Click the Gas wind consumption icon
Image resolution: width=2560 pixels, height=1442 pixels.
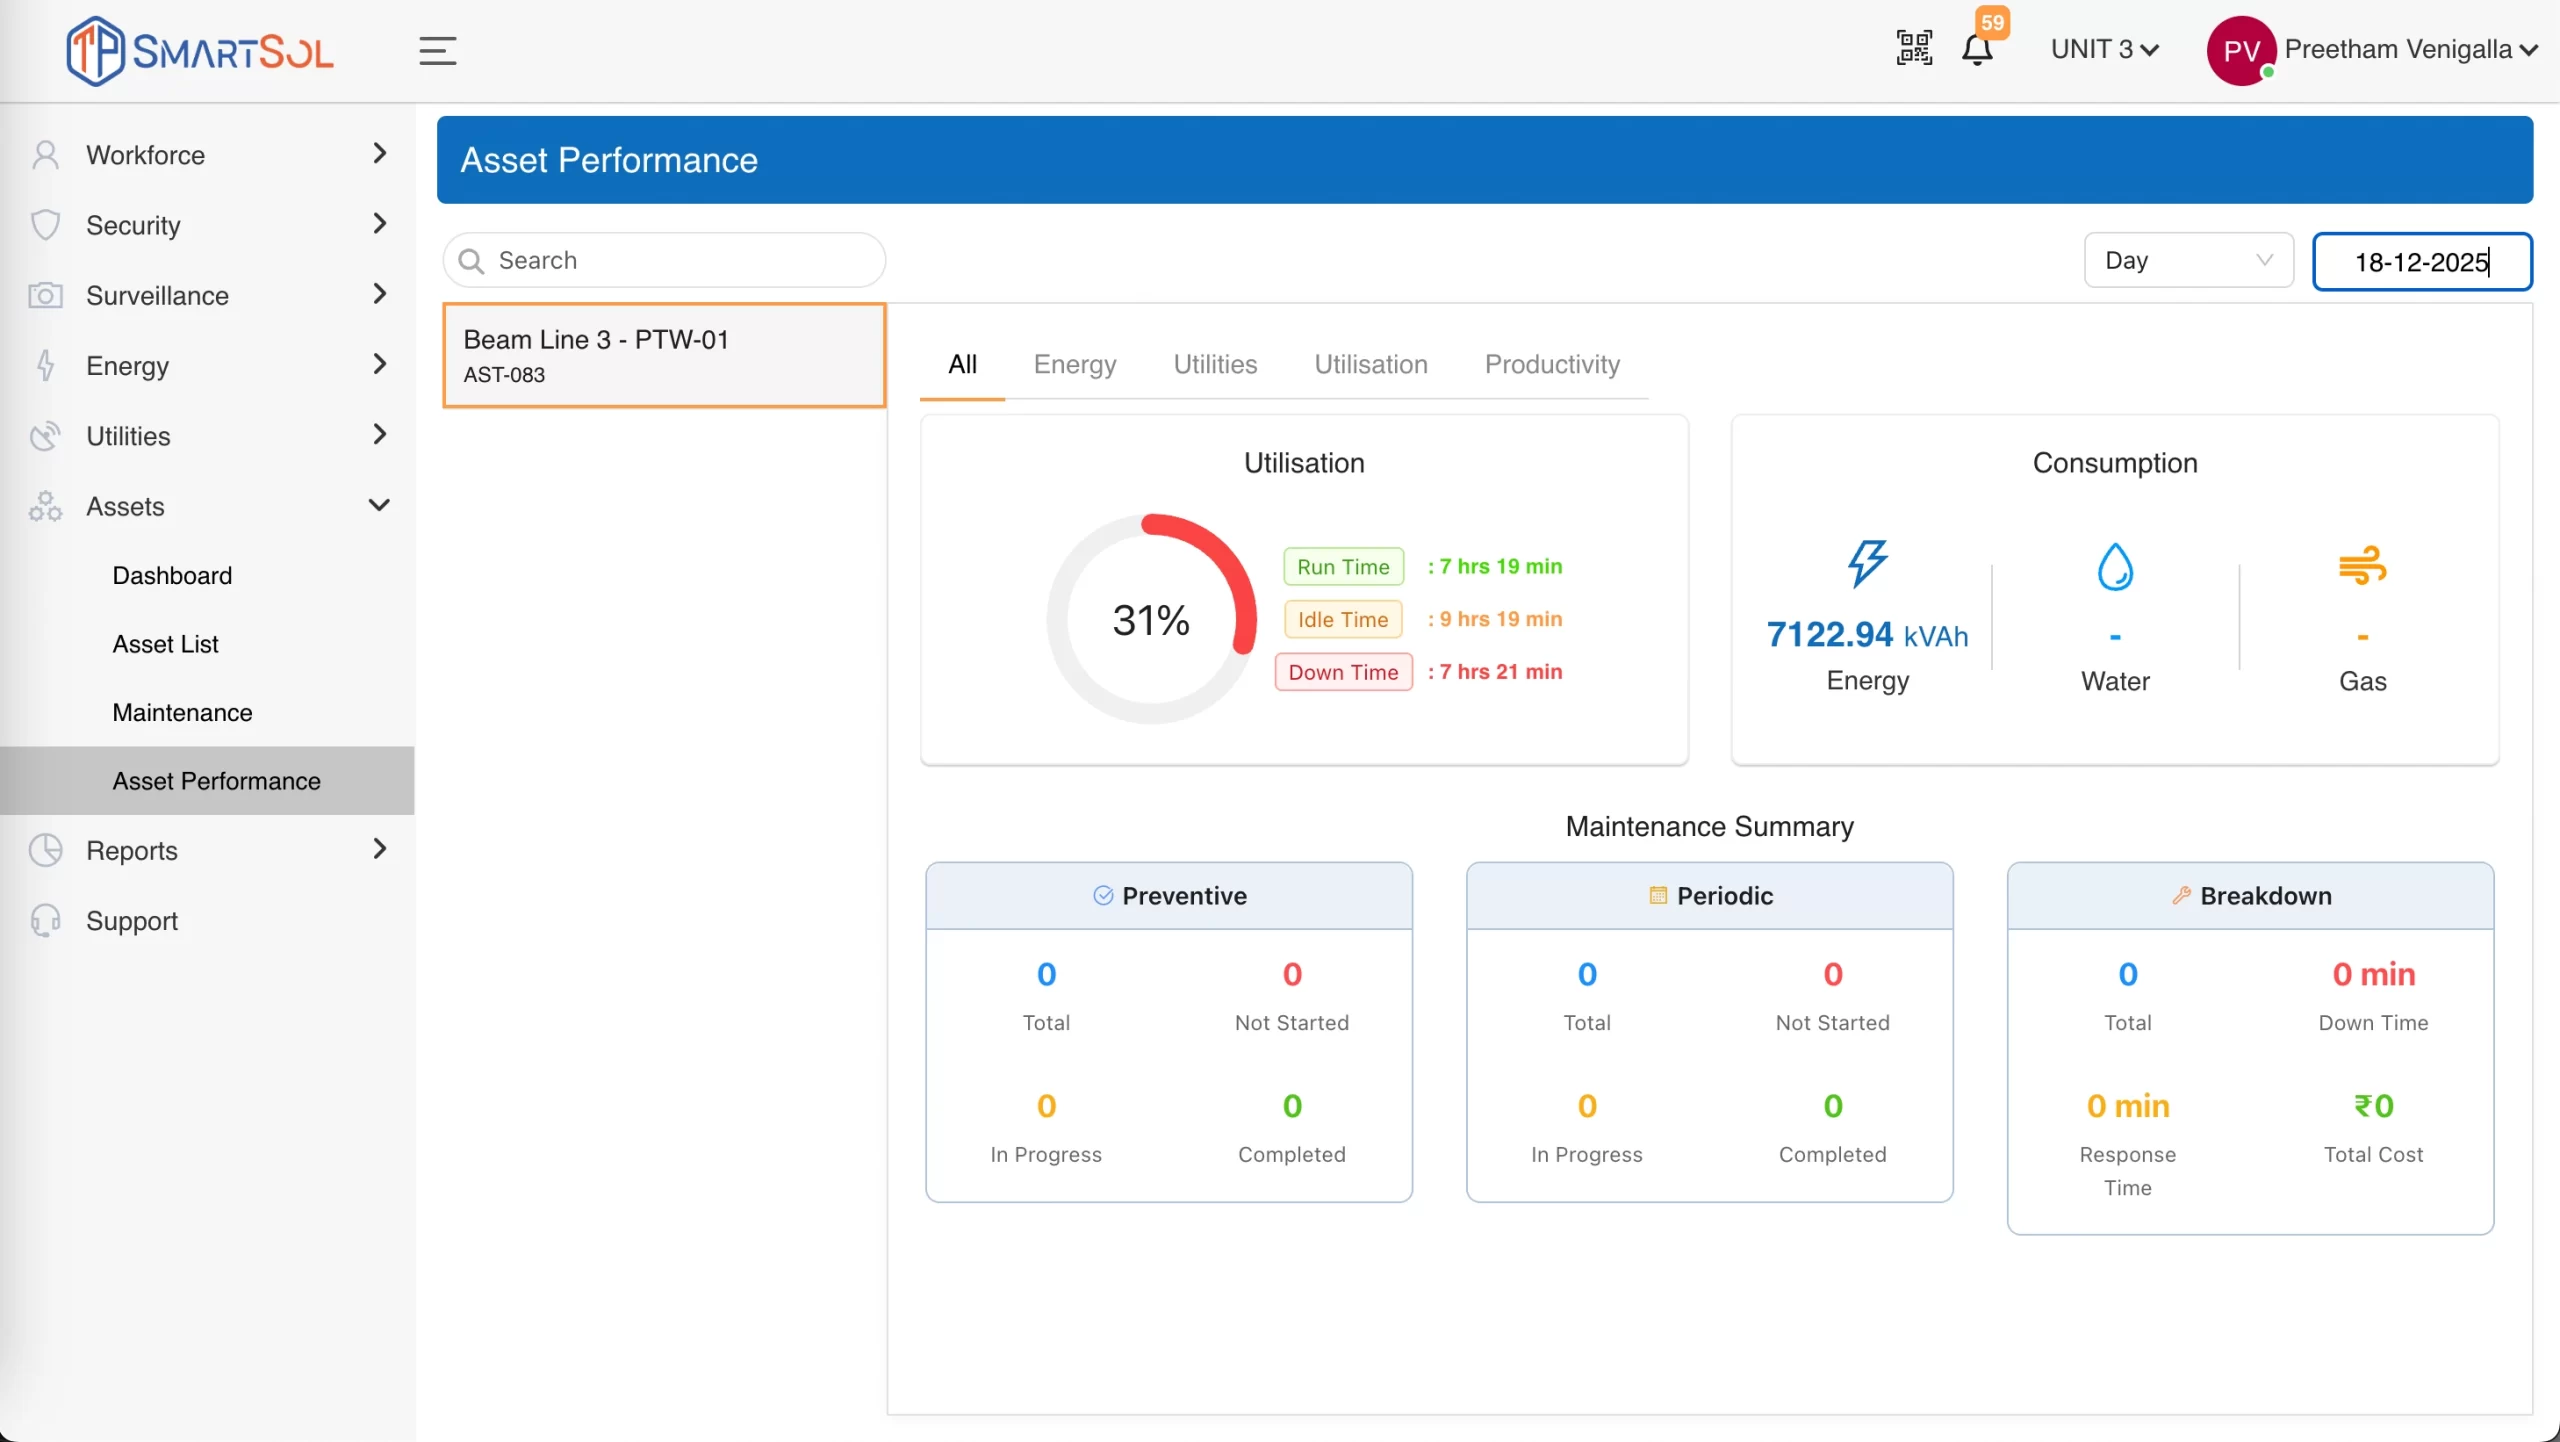tap(2362, 566)
